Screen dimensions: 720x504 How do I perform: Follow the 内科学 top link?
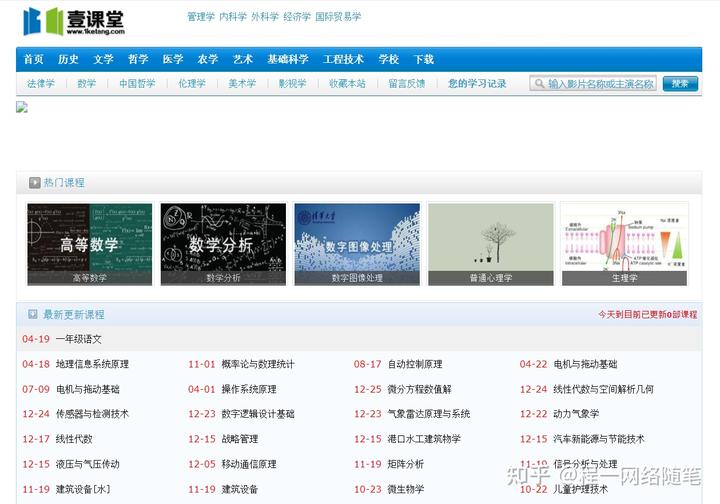(233, 17)
